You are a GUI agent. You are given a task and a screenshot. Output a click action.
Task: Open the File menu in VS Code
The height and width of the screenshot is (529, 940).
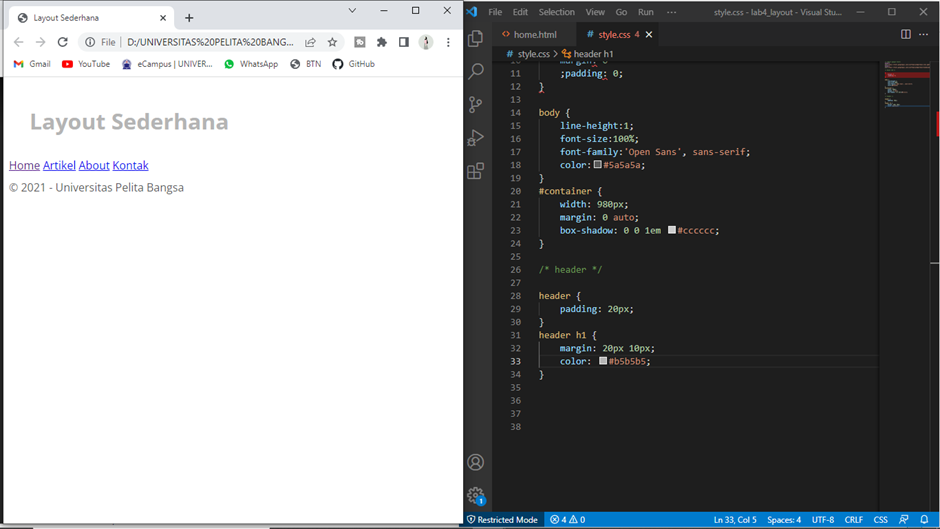pos(495,12)
